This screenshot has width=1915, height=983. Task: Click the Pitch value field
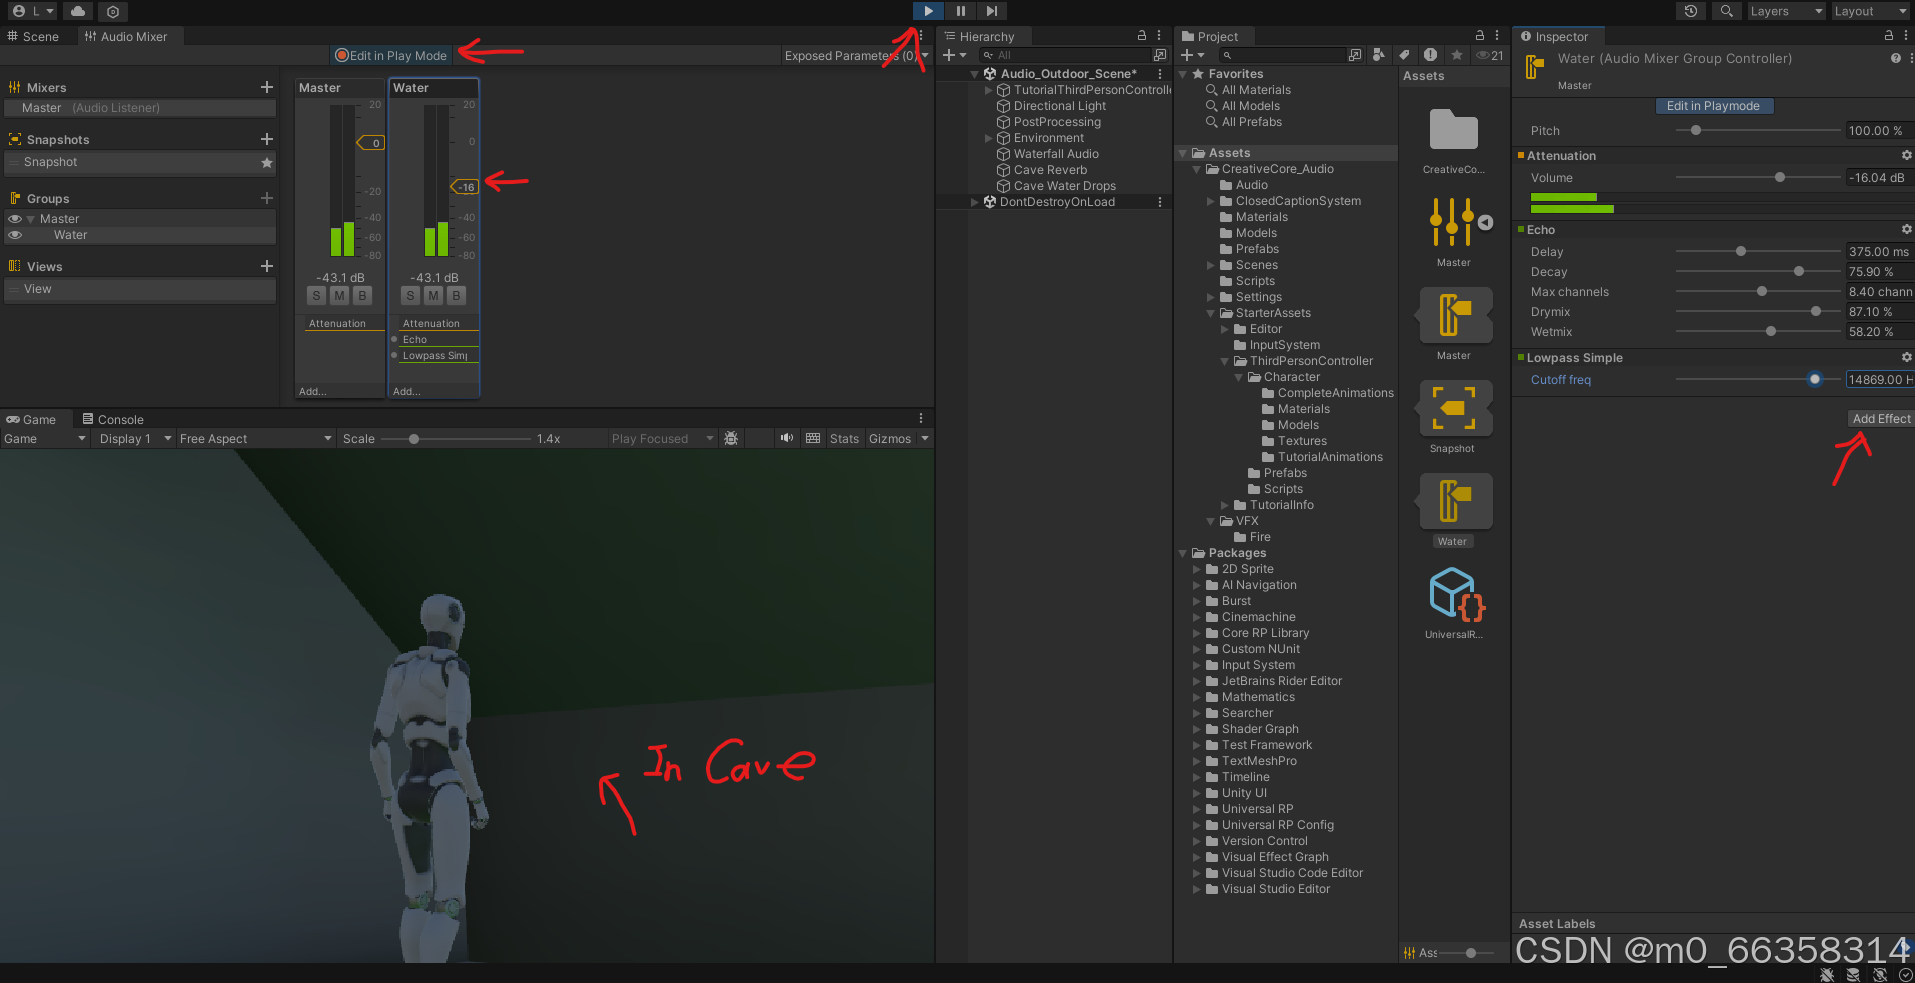[1879, 131]
